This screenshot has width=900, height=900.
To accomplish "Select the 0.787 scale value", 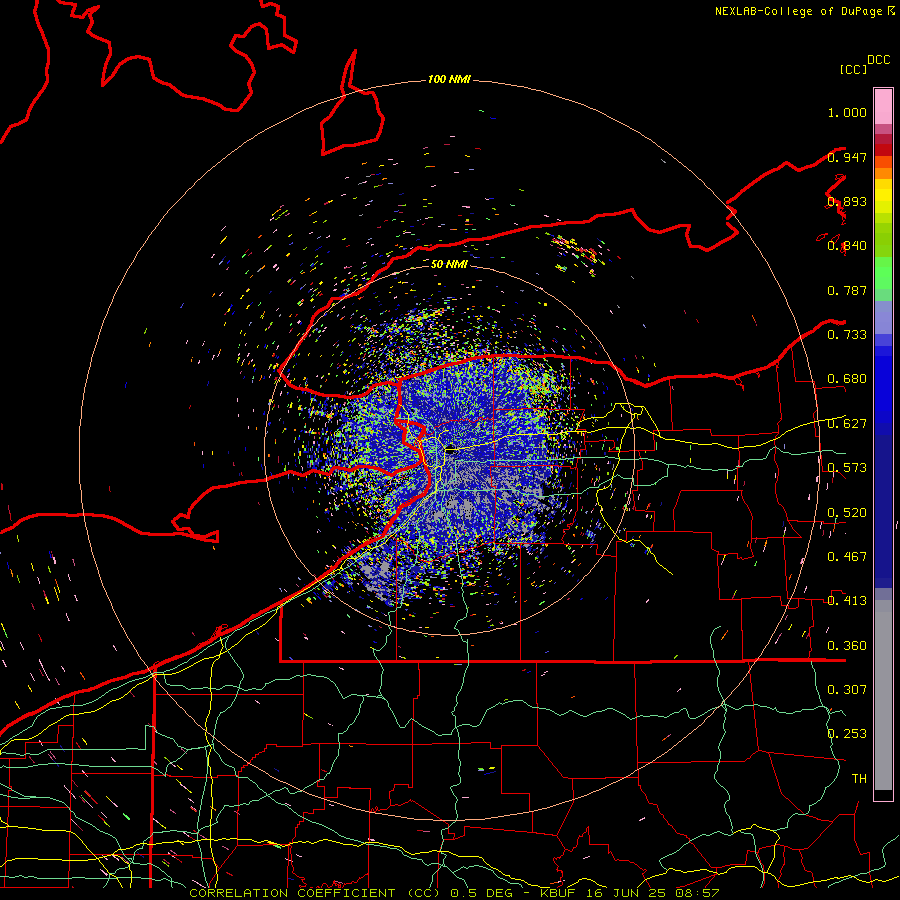I will pyautogui.click(x=847, y=290).
